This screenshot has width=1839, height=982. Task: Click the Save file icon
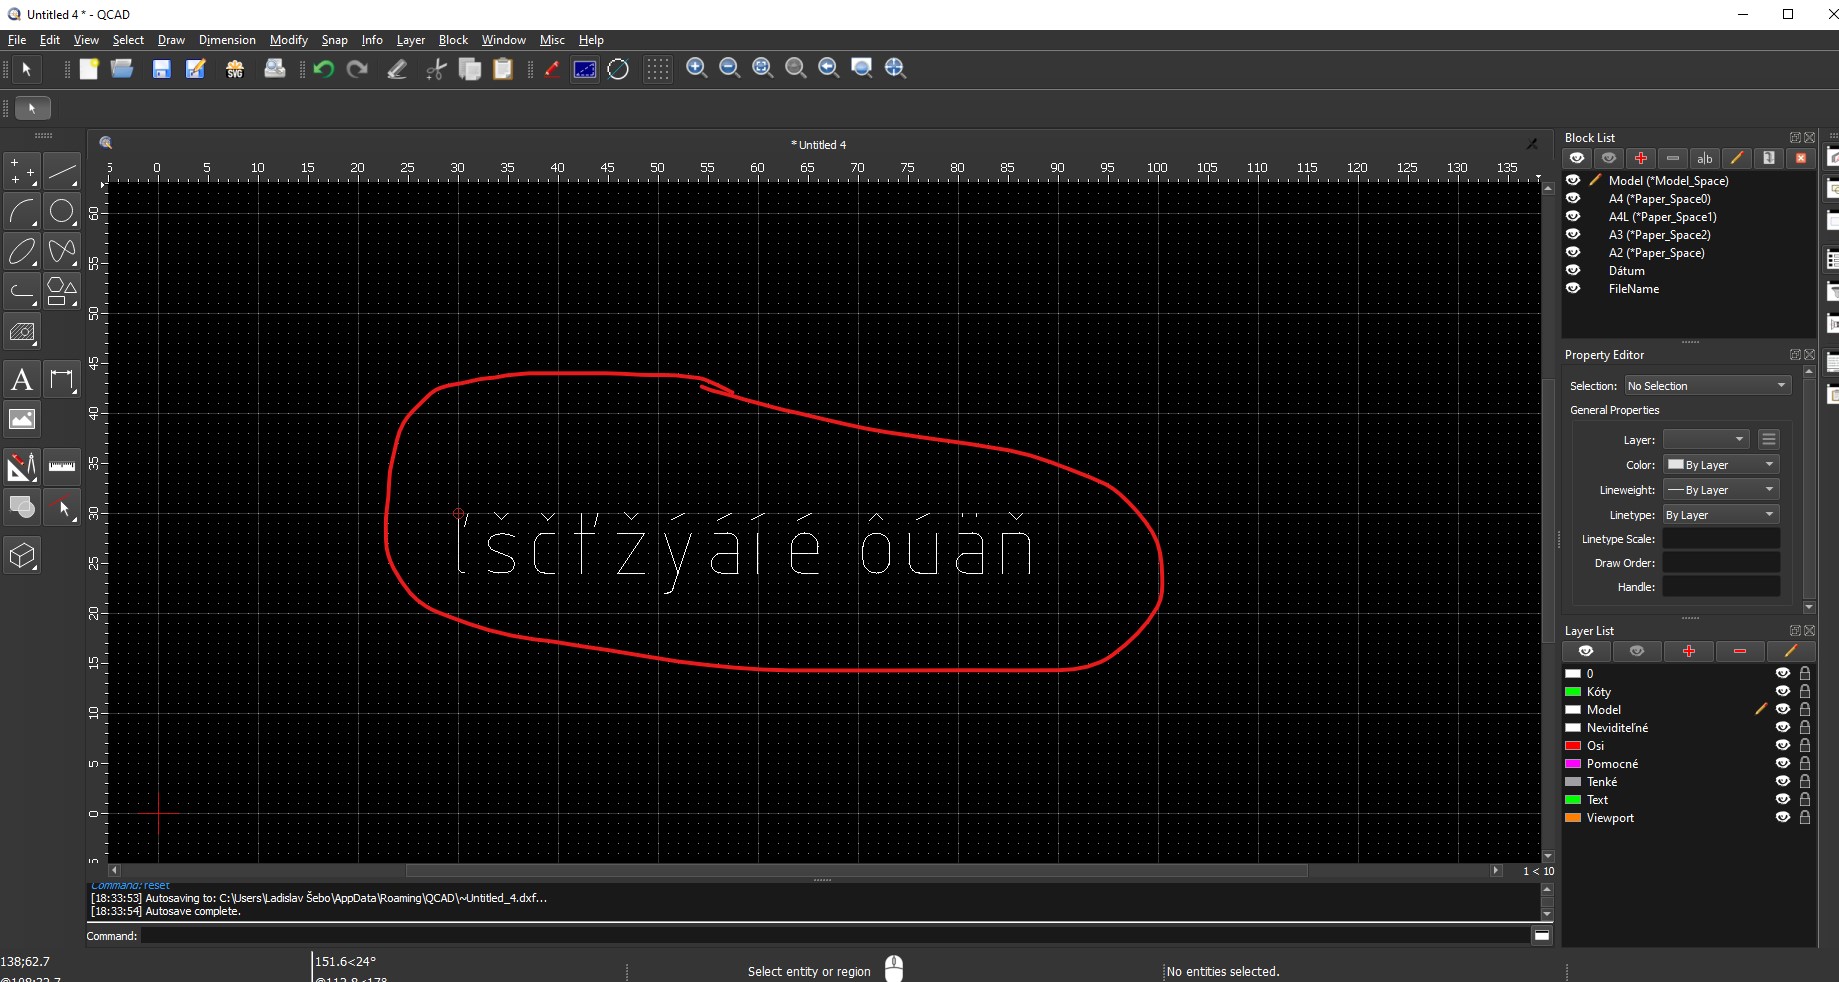(x=161, y=69)
